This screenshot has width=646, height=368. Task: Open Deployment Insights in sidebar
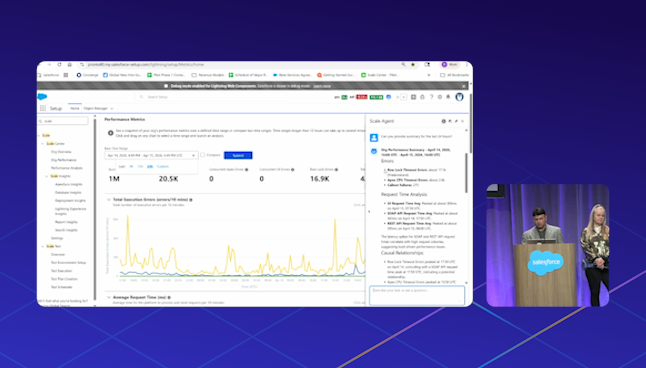pyautogui.click(x=70, y=201)
